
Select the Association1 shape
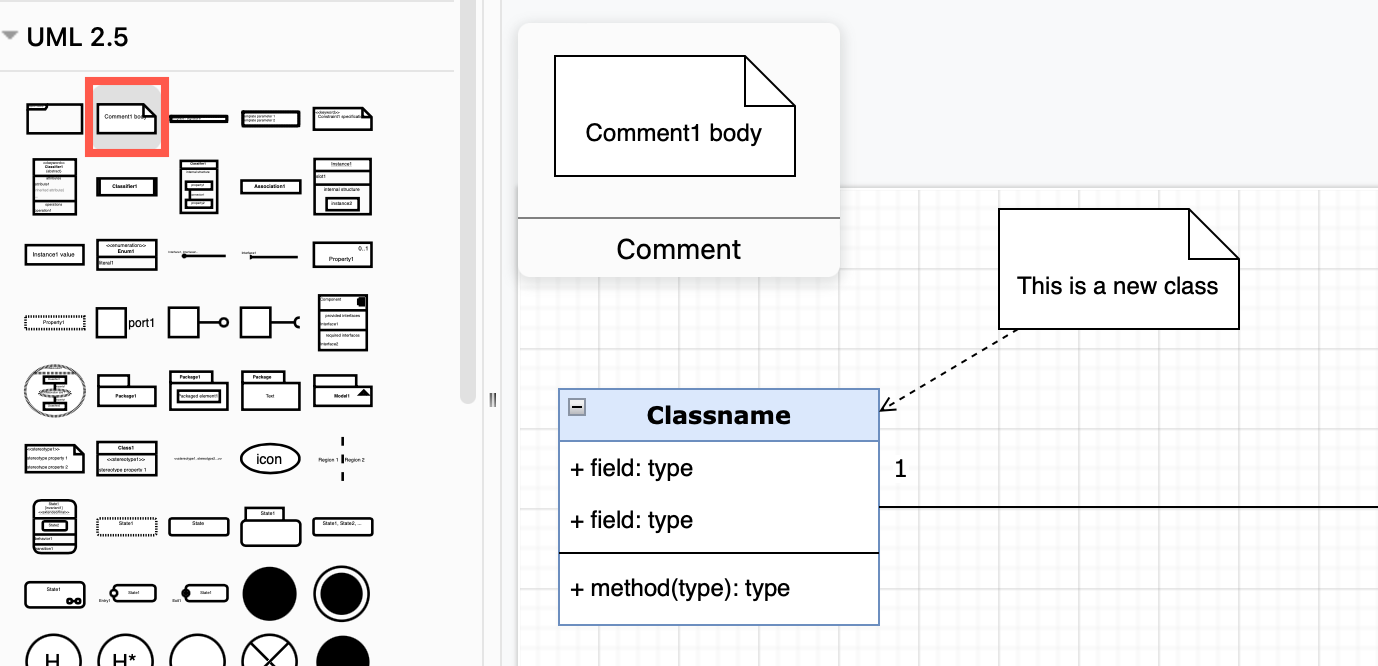(270, 186)
